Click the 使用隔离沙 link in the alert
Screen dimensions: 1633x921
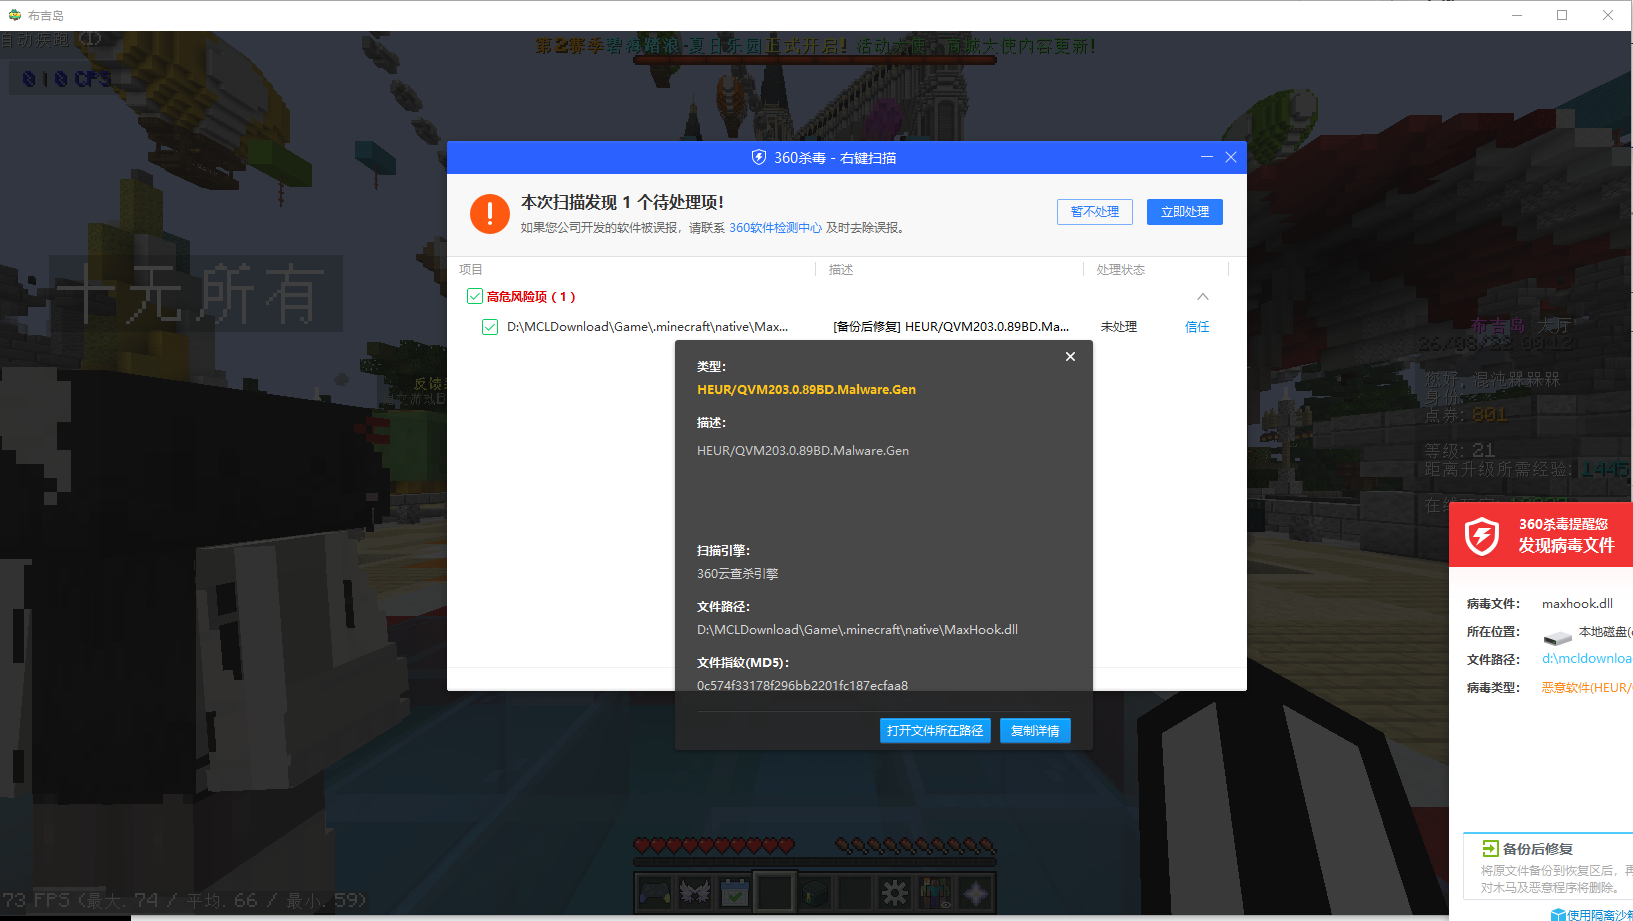coord(1600,915)
